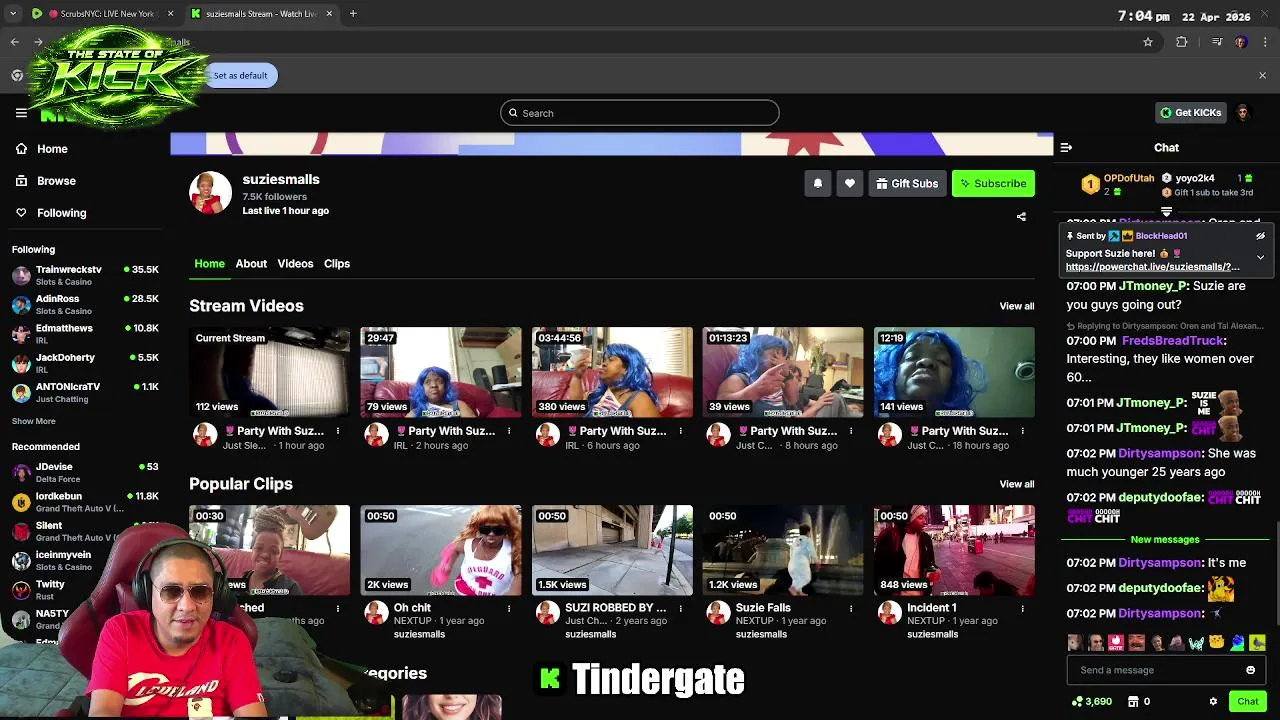The width and height of the screenshot is (1280, 720).
Task: Click the notification bell icon for suziesmalls
Action: point(817,183)
